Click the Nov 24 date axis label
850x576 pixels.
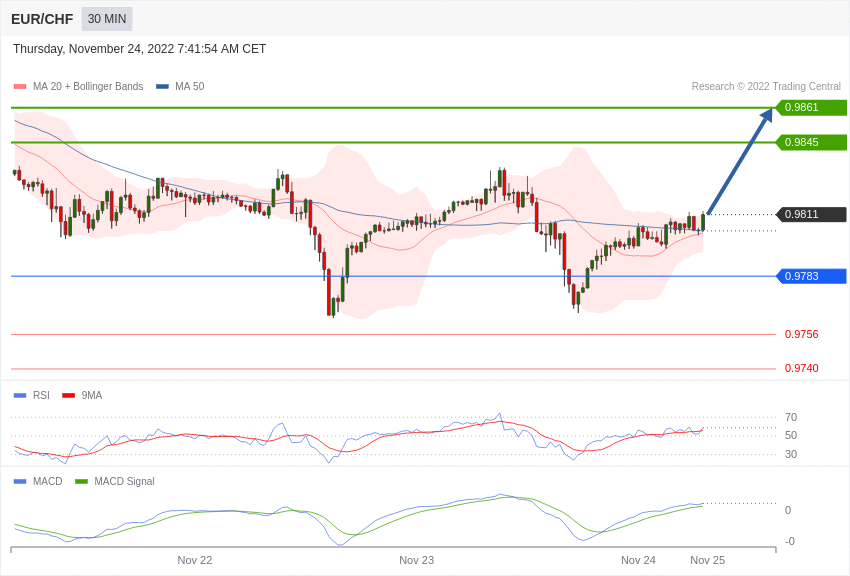(638, 560)
